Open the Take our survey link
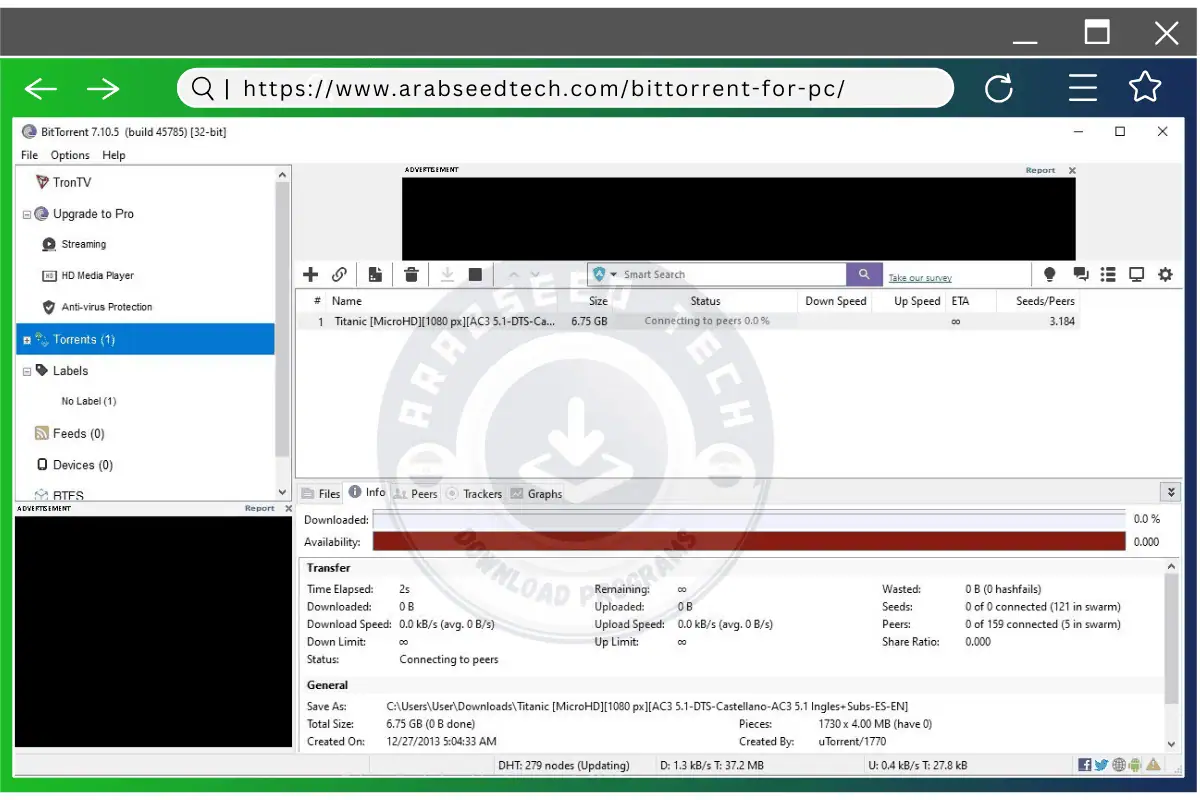This screenshot has width=1200, height=800. 919,277
